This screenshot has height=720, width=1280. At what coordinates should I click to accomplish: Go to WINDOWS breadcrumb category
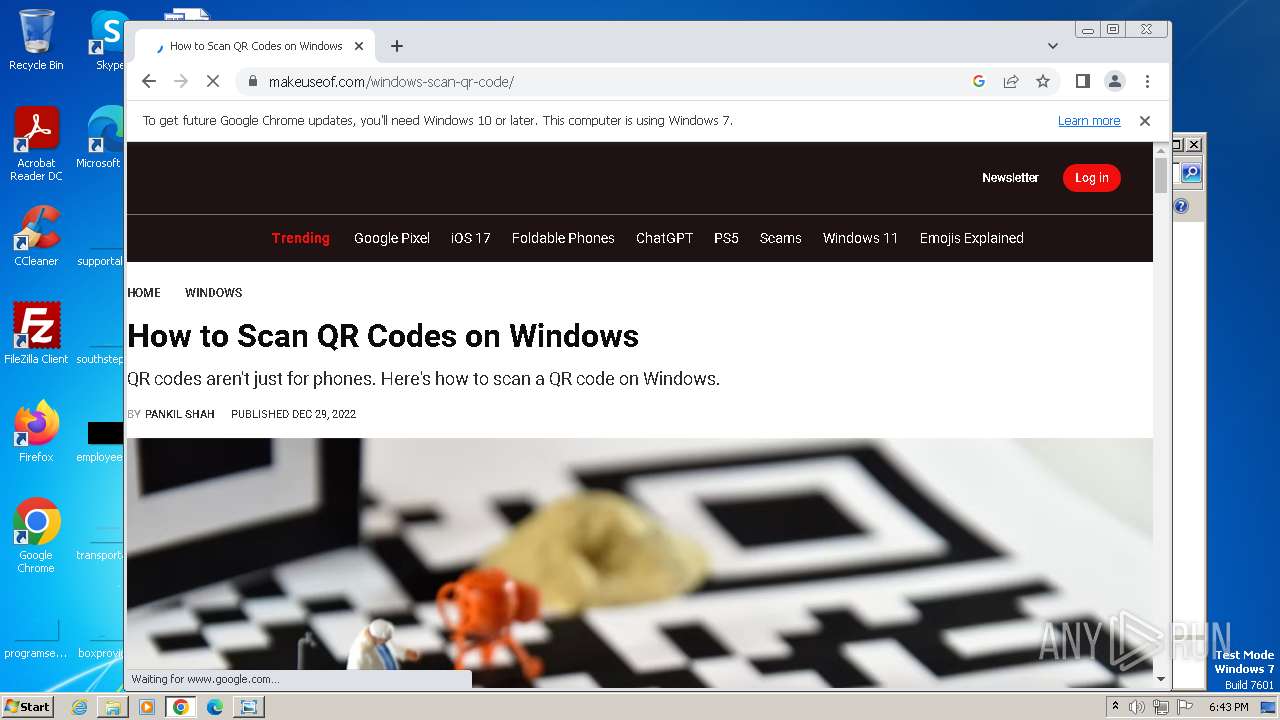pyautogui.click(x=213, y=293)
